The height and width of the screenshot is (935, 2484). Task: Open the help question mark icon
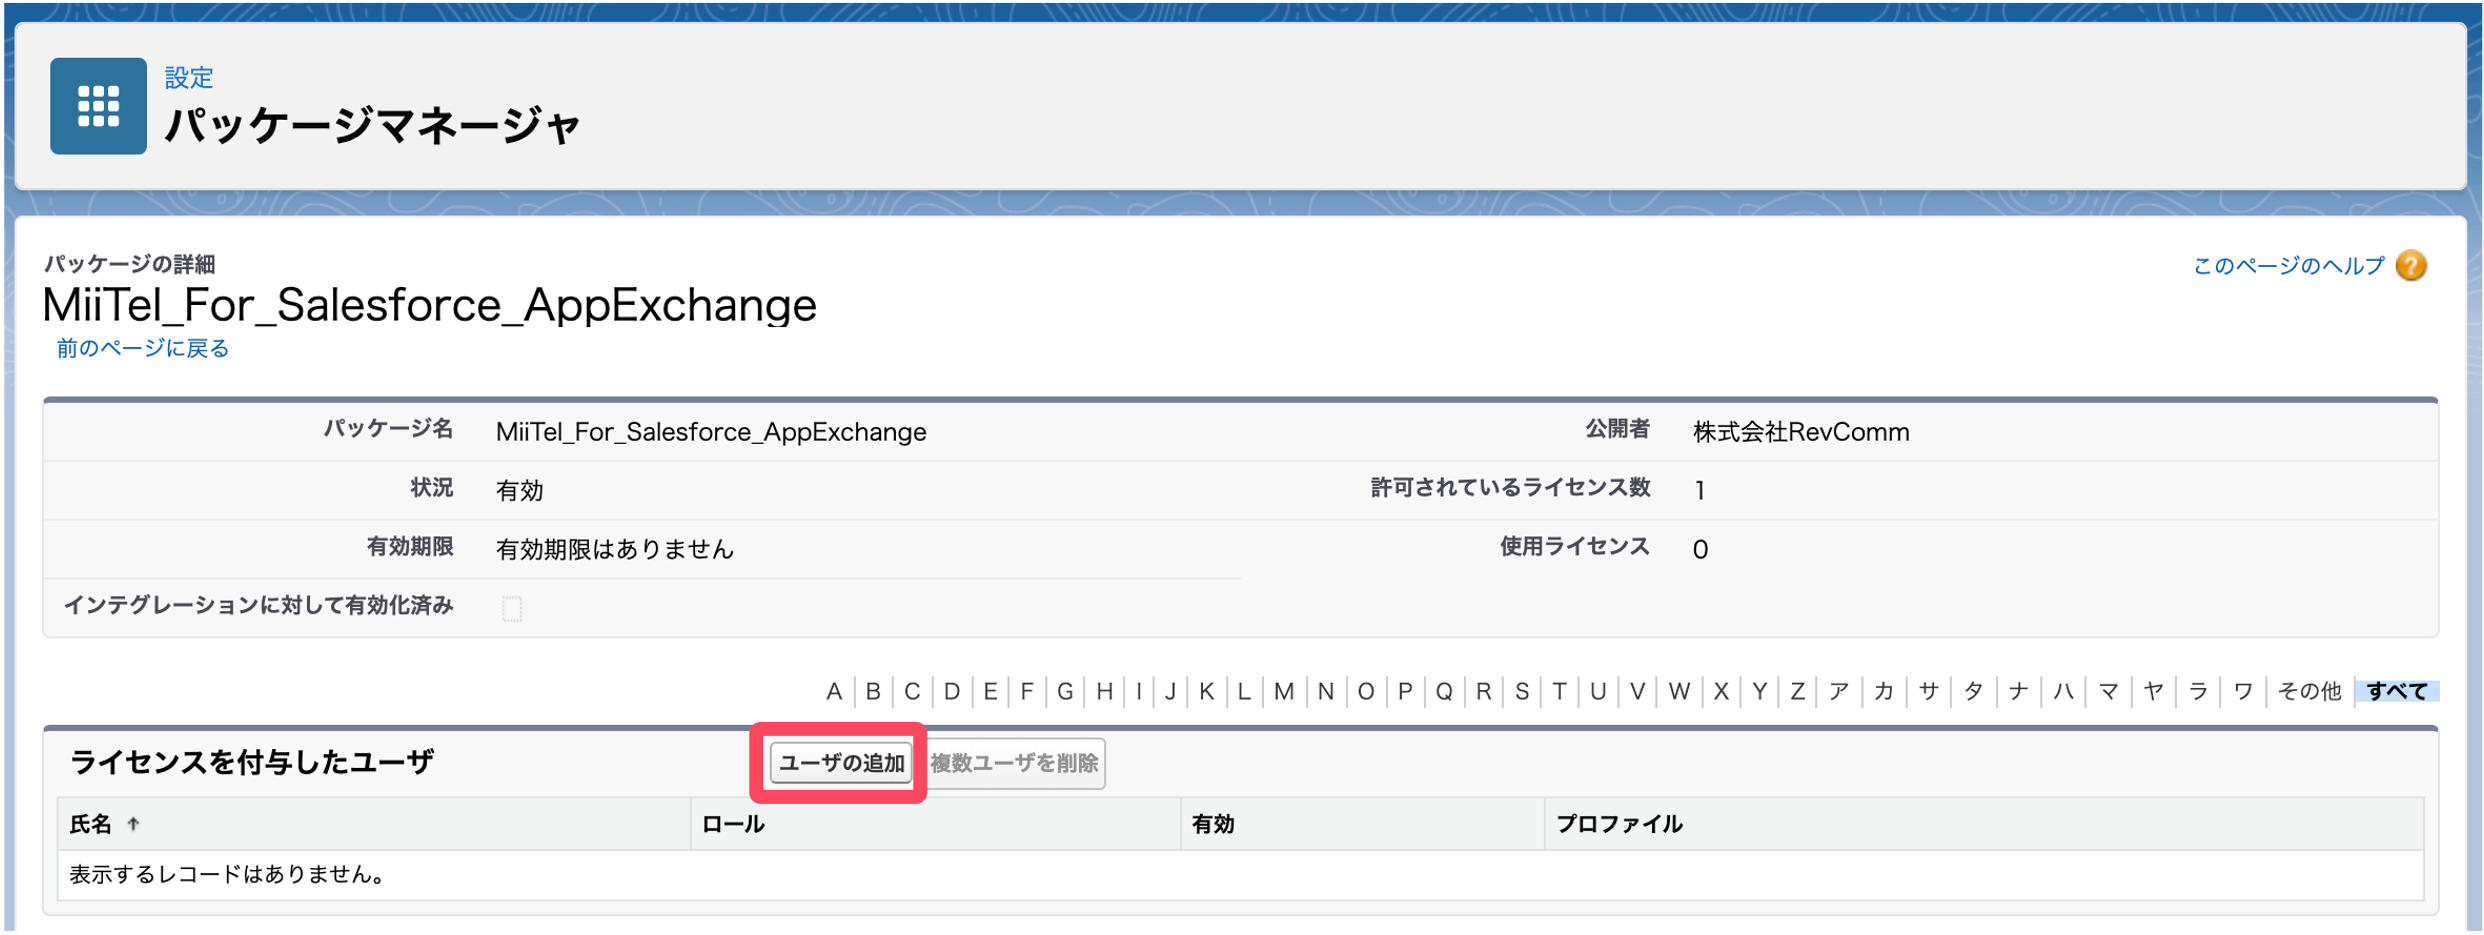pos(2411,266)
